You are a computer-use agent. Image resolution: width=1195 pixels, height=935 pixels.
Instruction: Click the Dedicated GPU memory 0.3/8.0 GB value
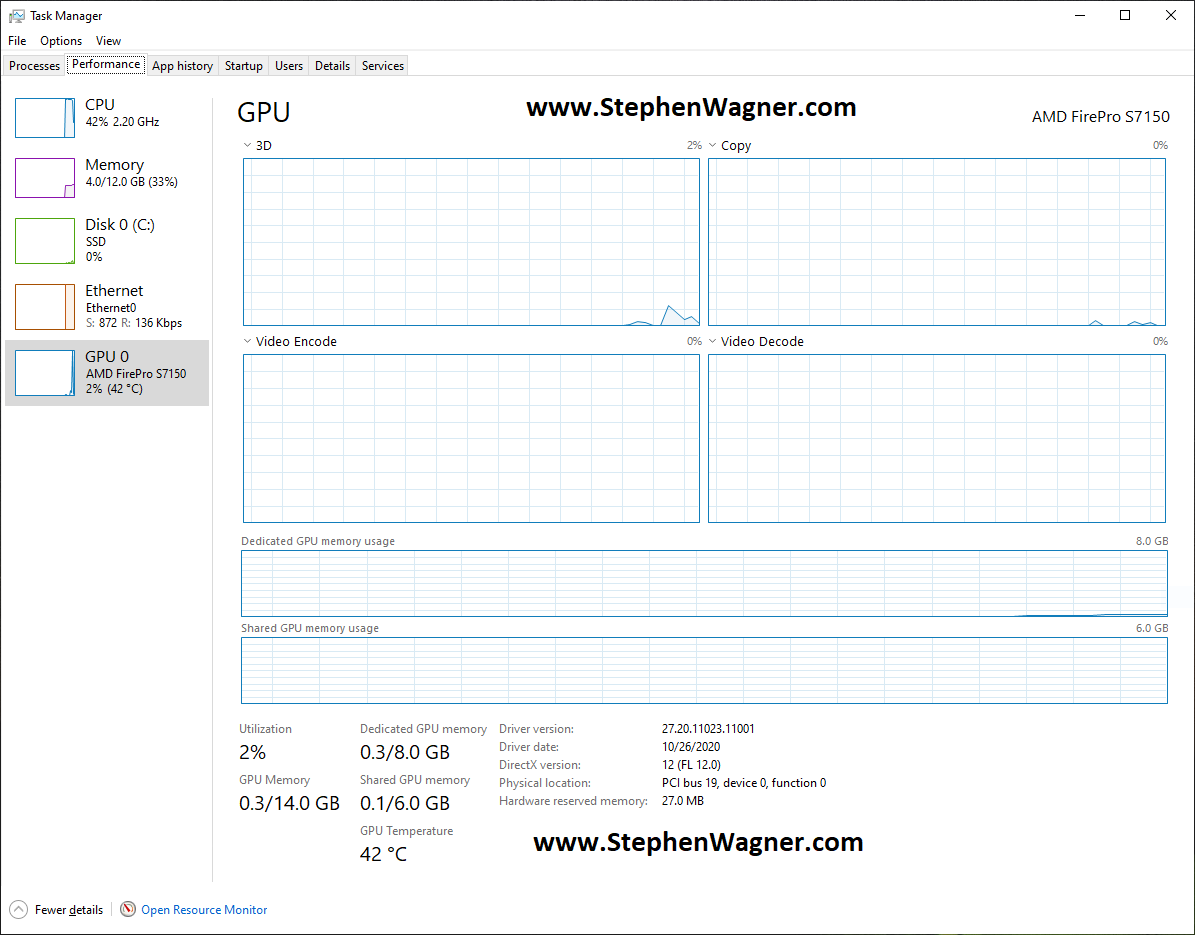(405, 753)
